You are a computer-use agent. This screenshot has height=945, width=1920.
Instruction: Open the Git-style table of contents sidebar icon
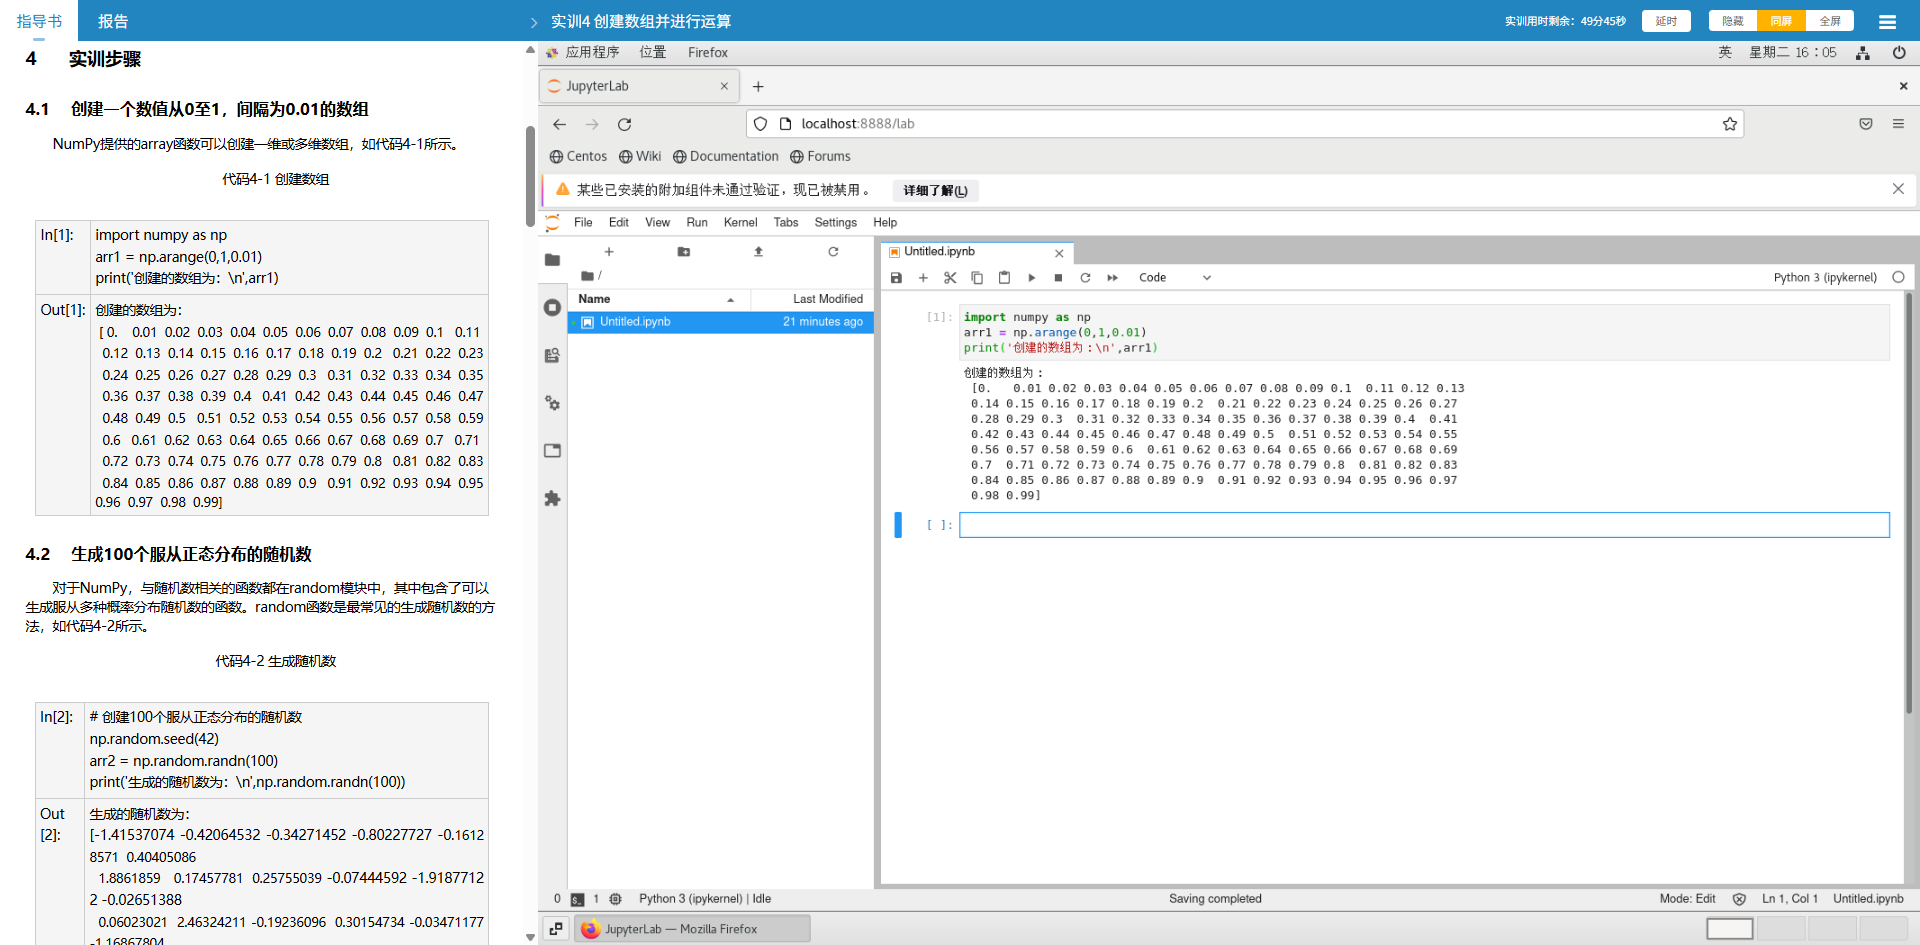coord(552,355)
